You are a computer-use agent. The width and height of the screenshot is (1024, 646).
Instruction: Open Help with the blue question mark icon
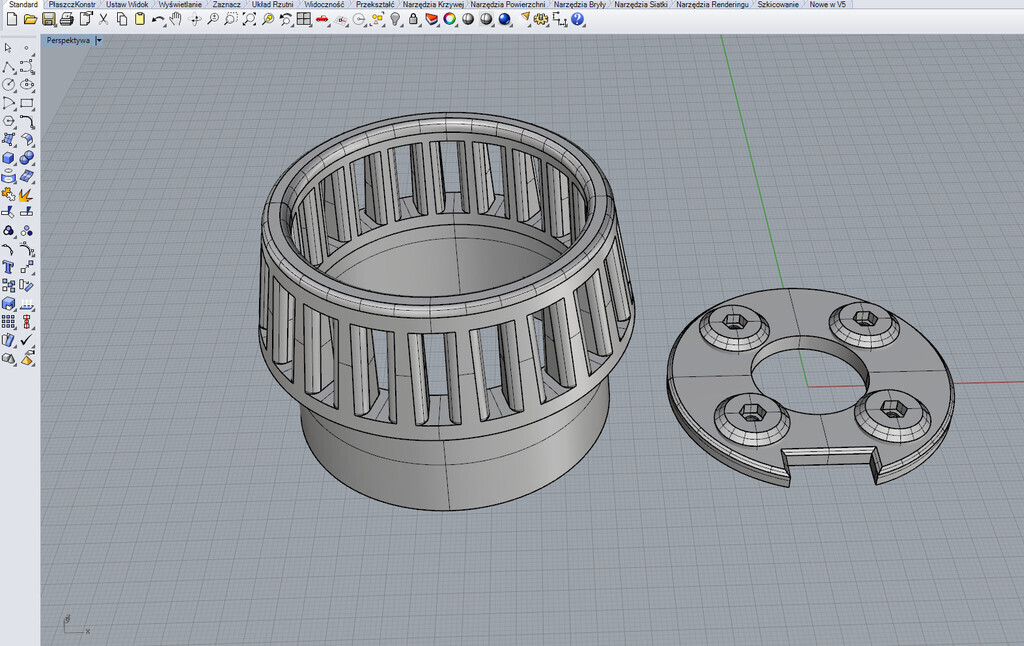click(577, 19)
